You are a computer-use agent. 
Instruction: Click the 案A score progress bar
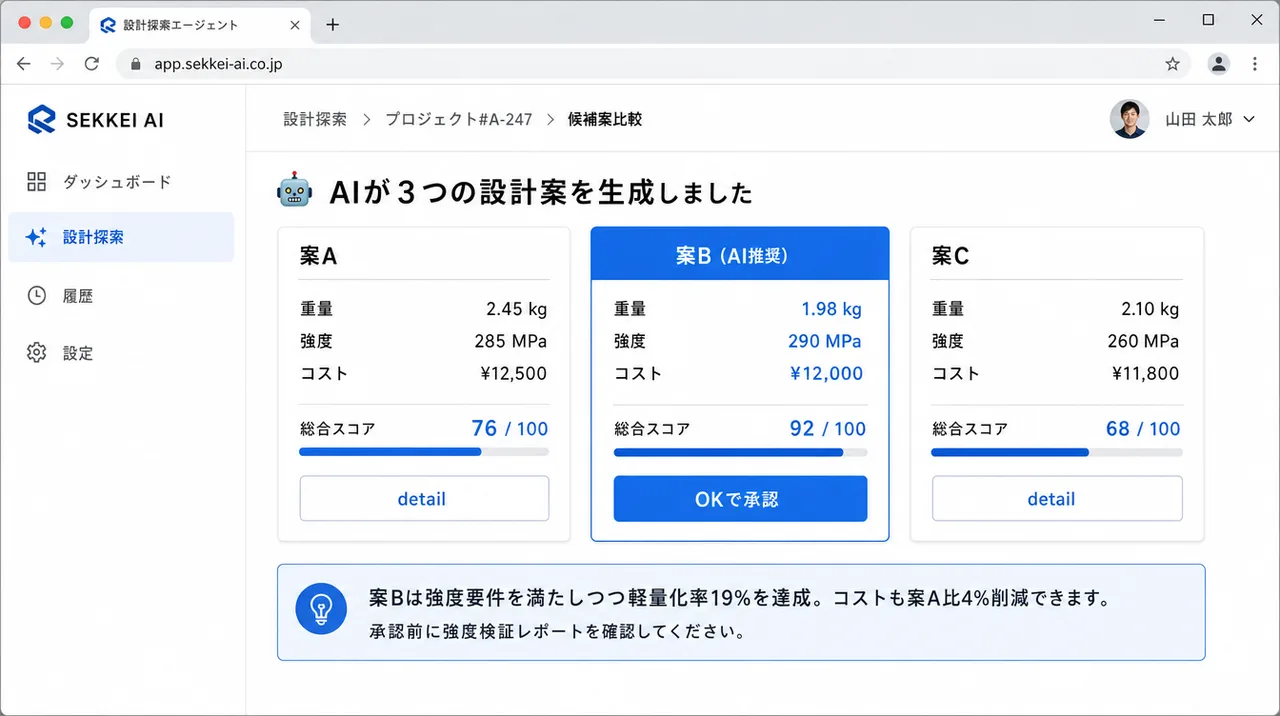tap(424, 452)
